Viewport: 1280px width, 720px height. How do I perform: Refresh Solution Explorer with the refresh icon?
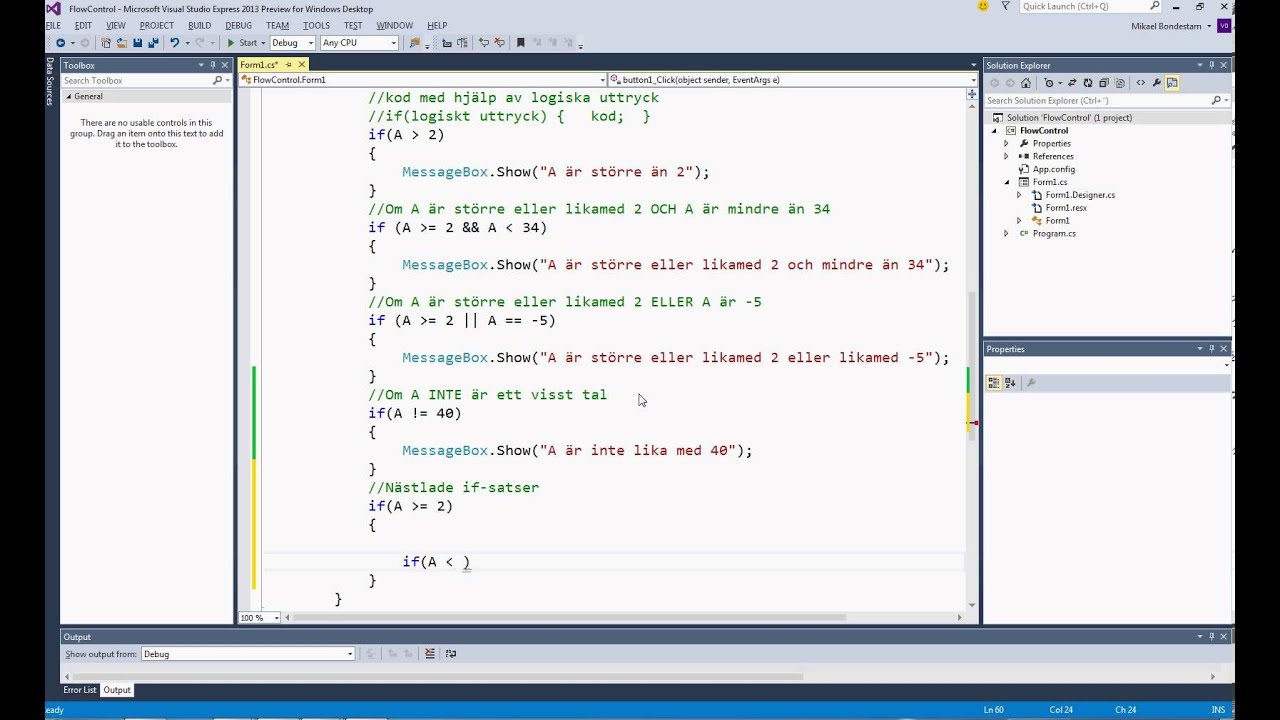coord(1088,83)
